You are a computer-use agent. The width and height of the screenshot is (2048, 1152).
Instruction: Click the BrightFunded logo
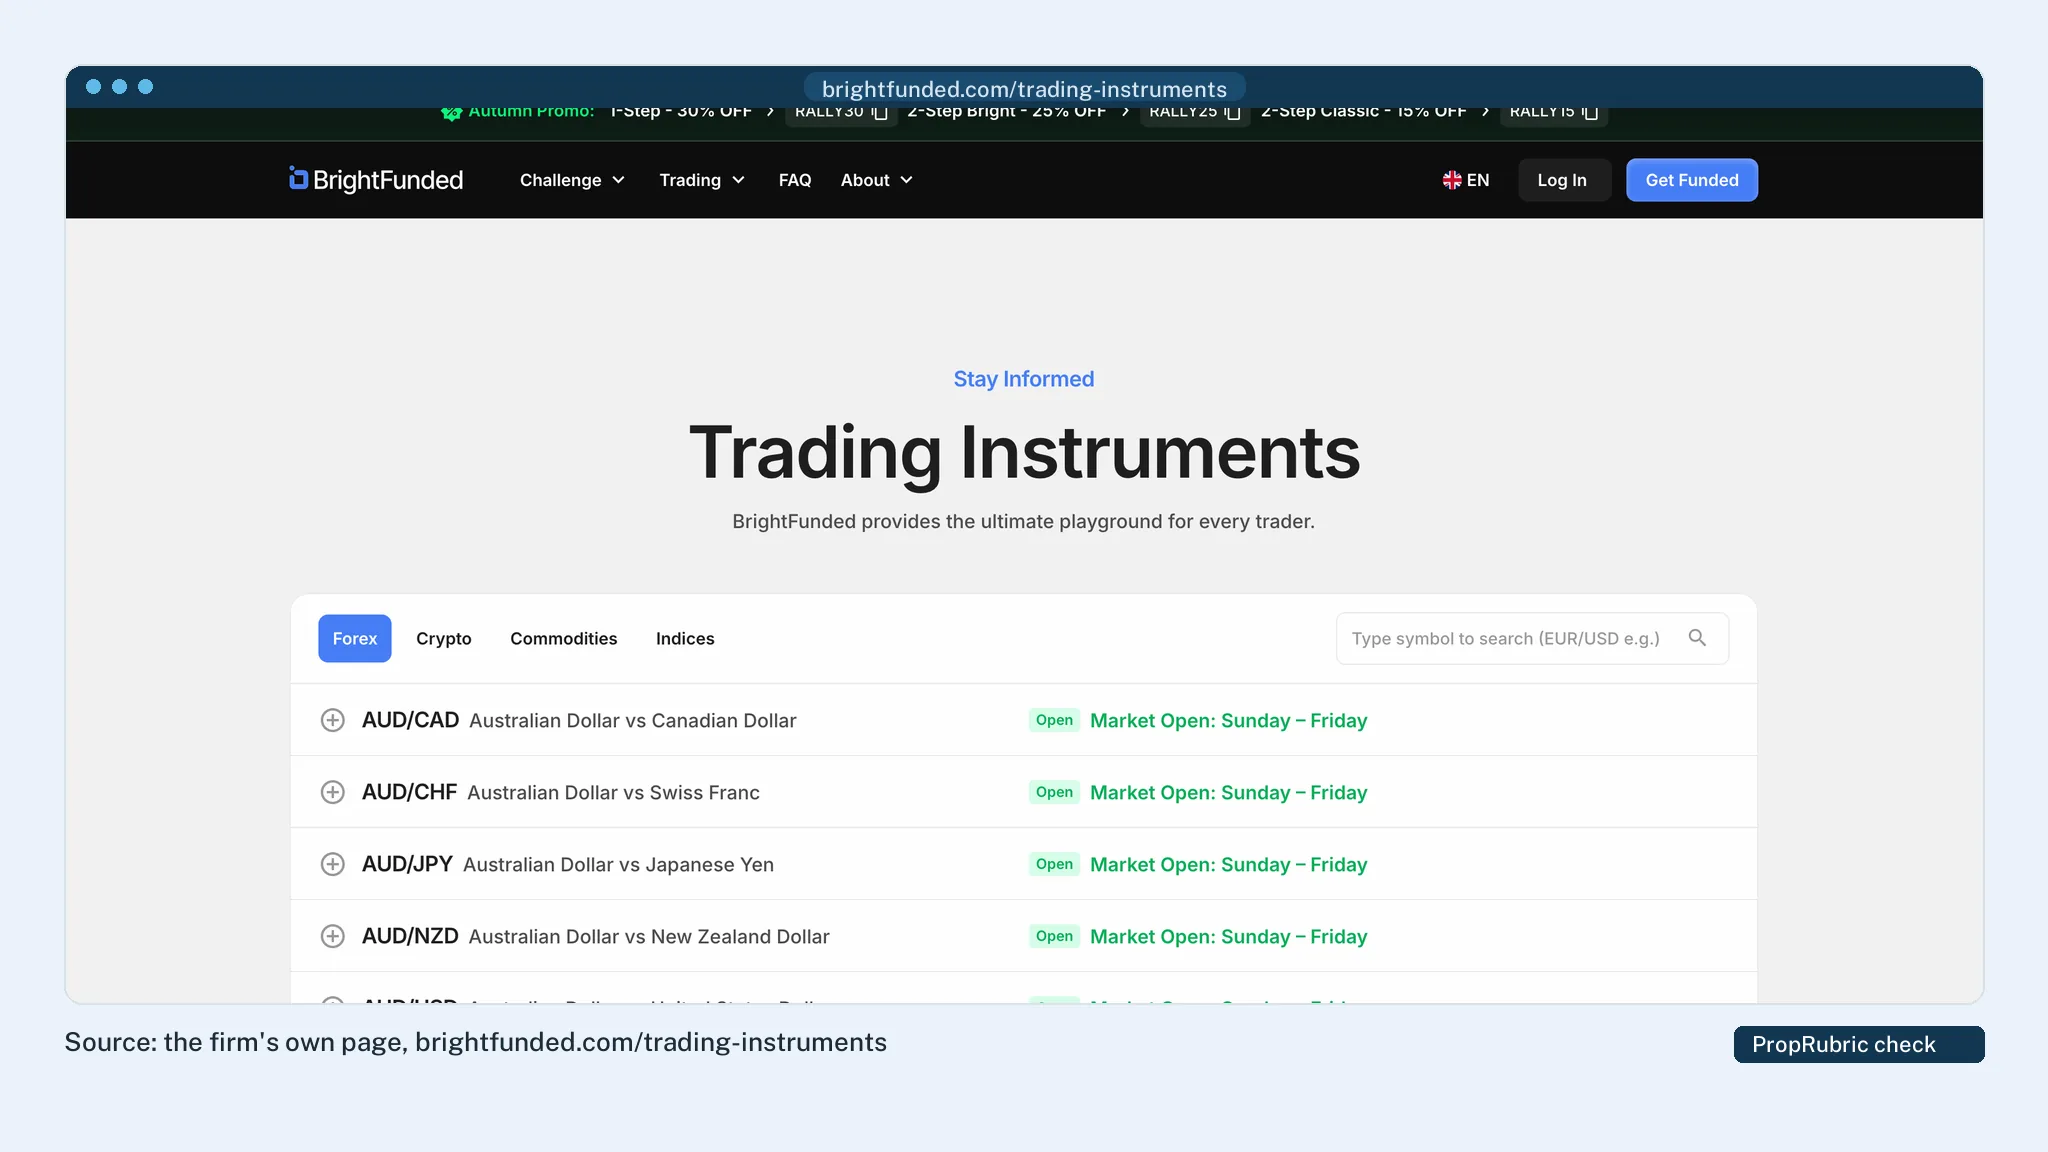tap(376, 180)
